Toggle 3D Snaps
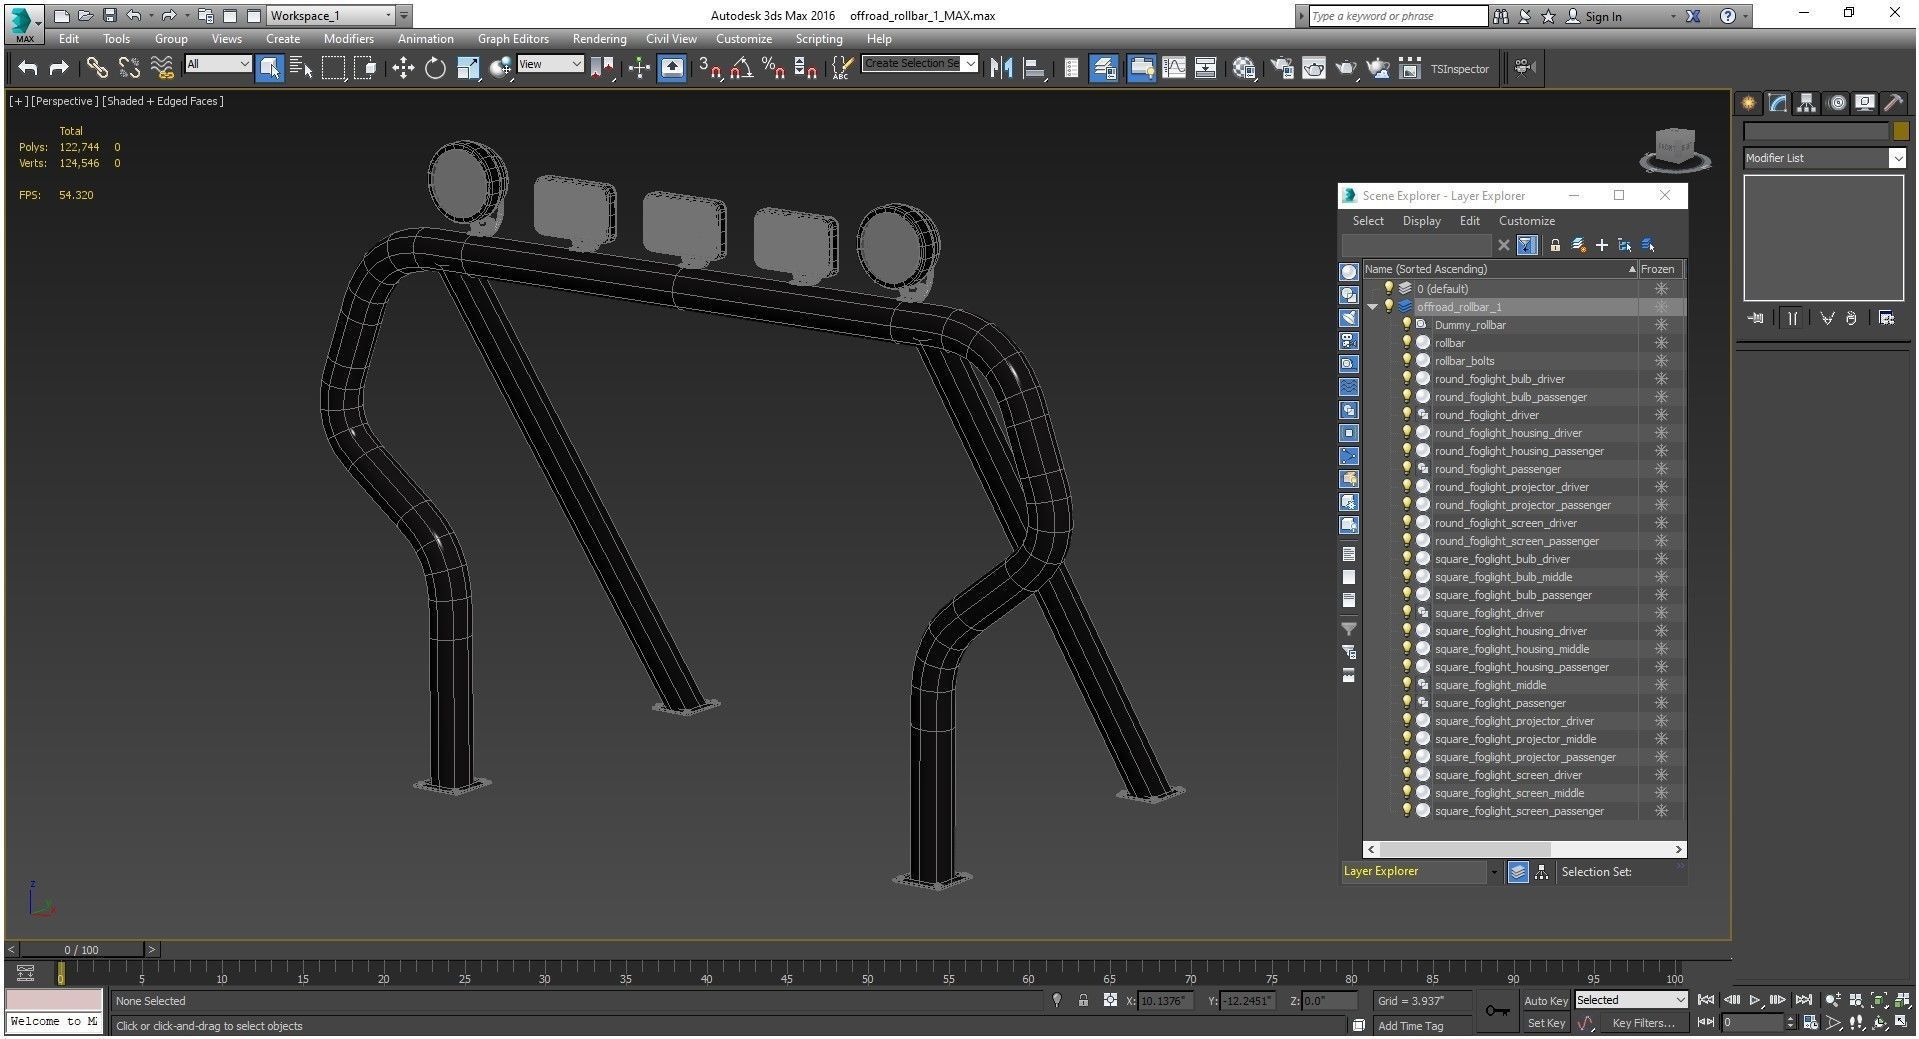The width and height of the screenshot is (1919, 1039). tap(709, 68)
